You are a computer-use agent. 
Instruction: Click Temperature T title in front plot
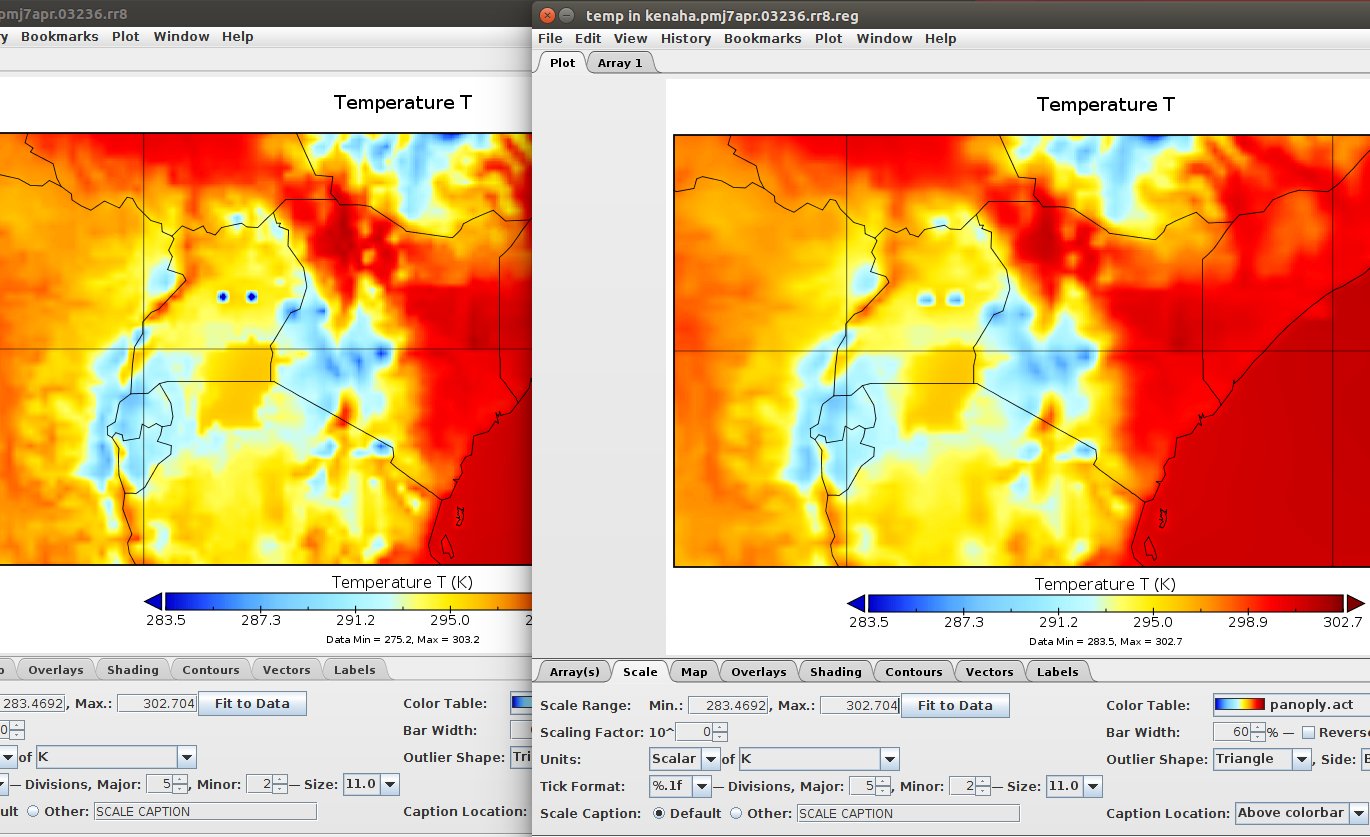pyautogui.click(x=1105, y=104)
